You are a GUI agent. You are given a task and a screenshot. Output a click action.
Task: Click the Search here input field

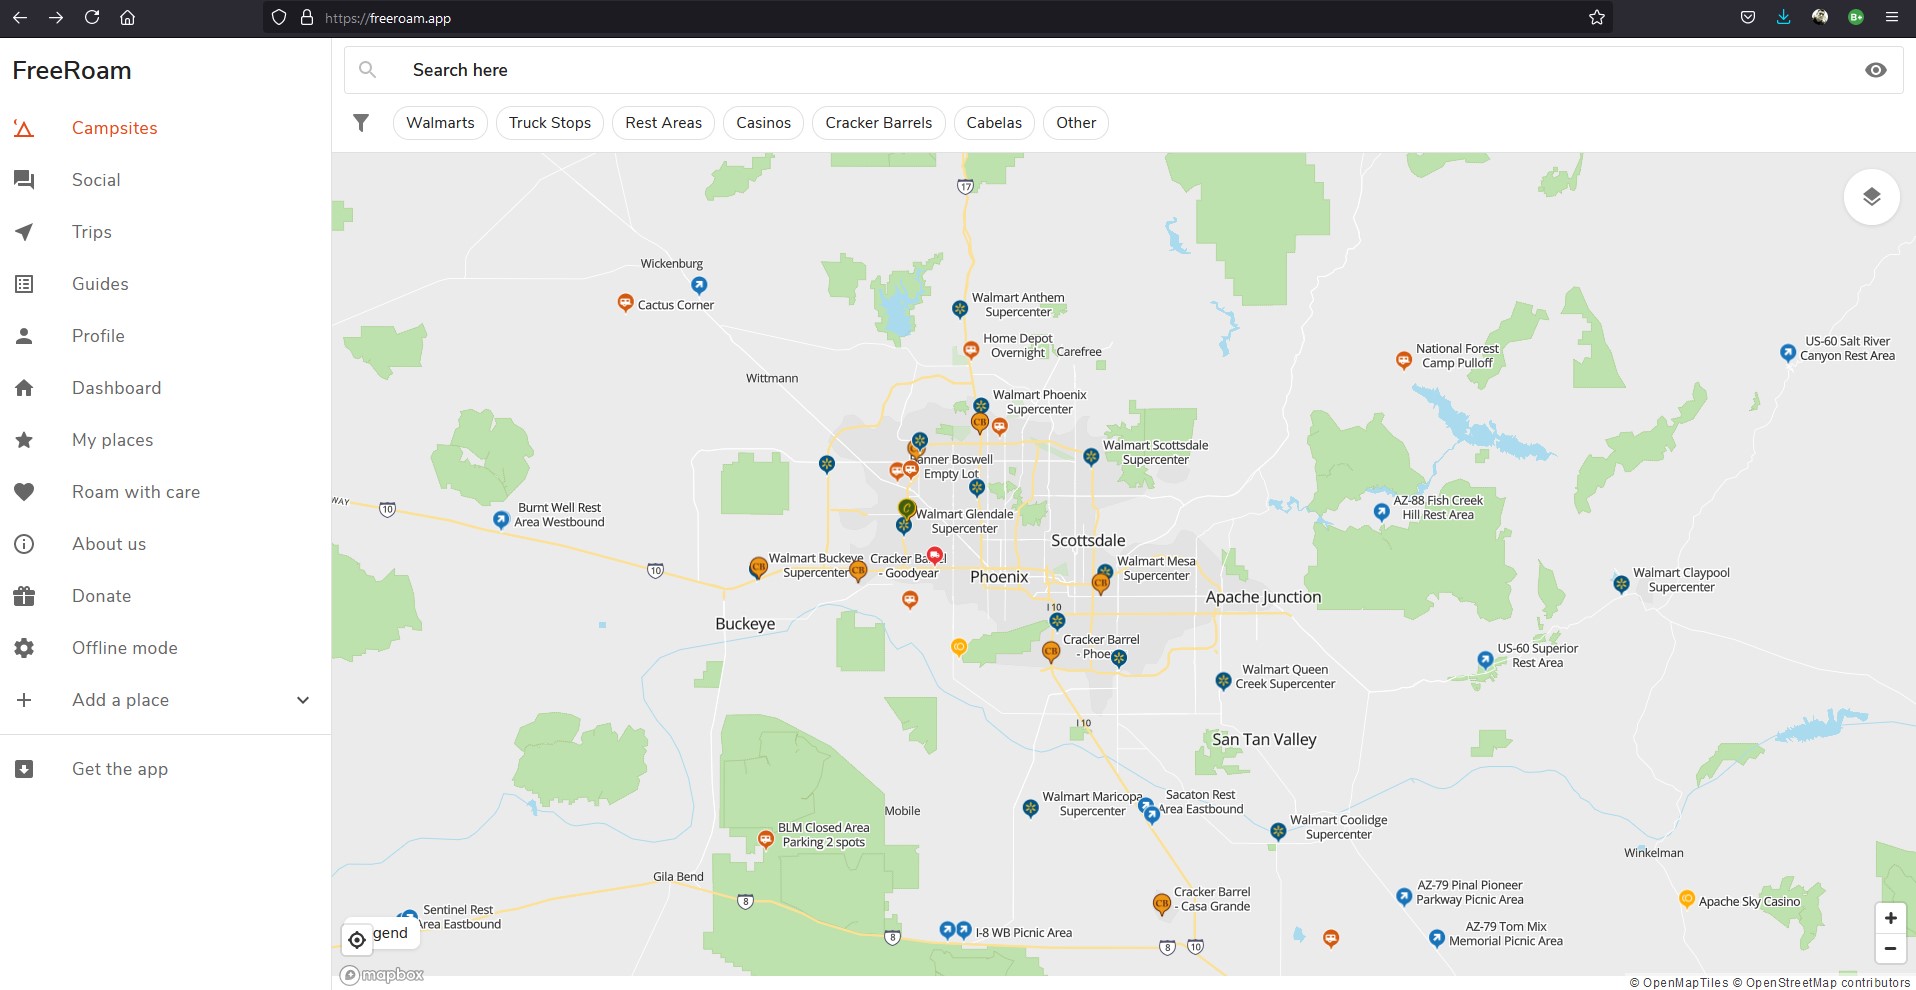click(1124, 70)
